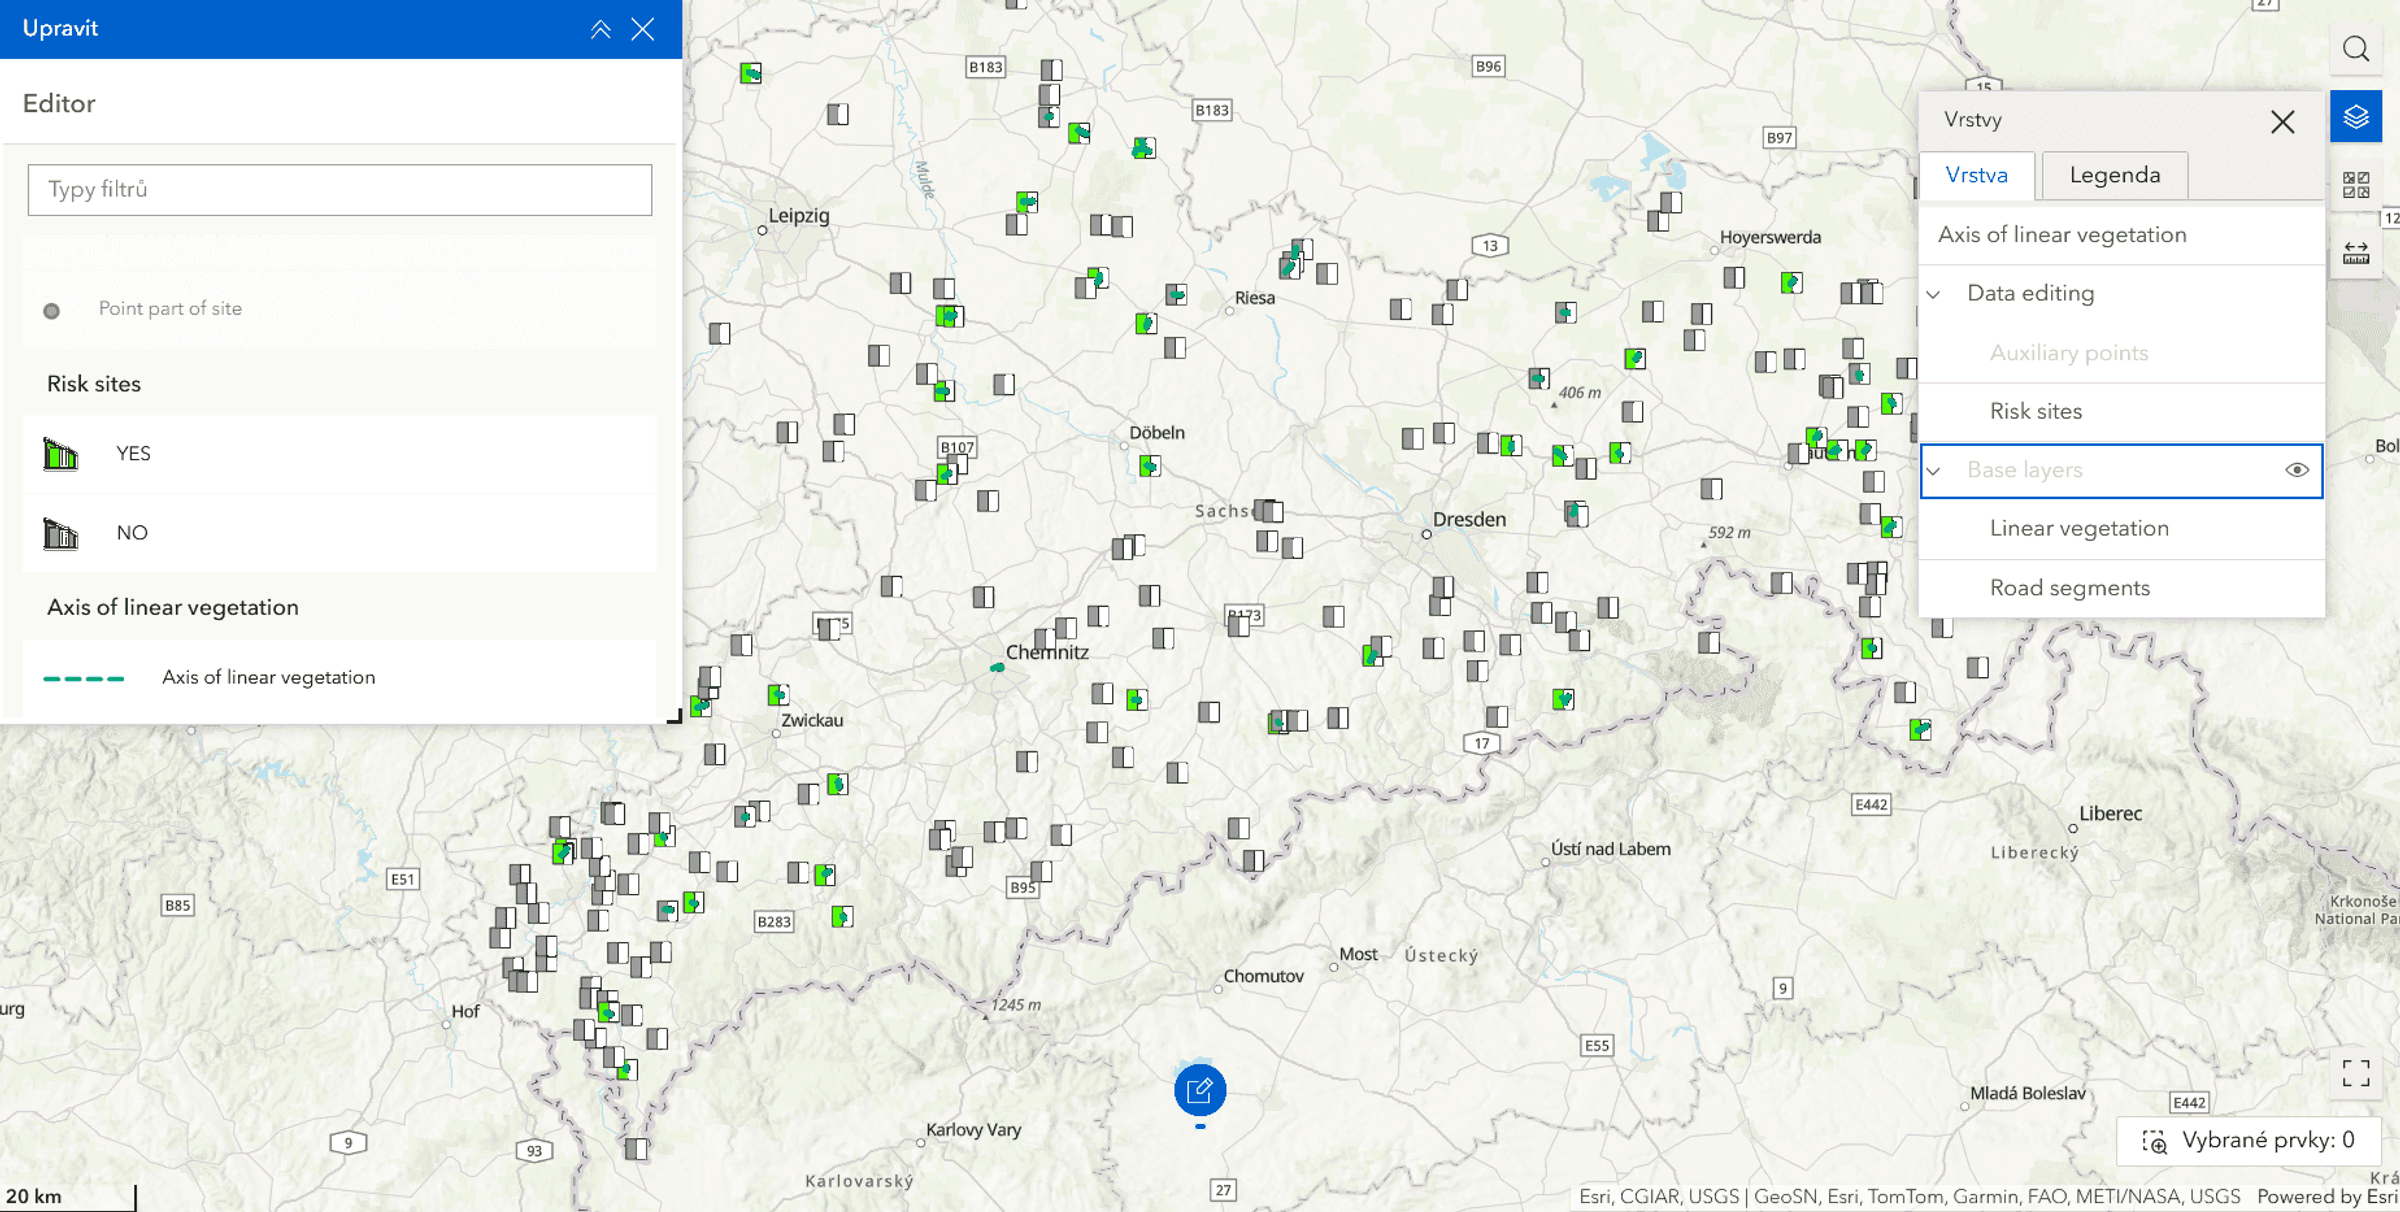Click the Karlovy Vary label
The width and height of the screenshot is (2400, 1212).
(973, 1130)
